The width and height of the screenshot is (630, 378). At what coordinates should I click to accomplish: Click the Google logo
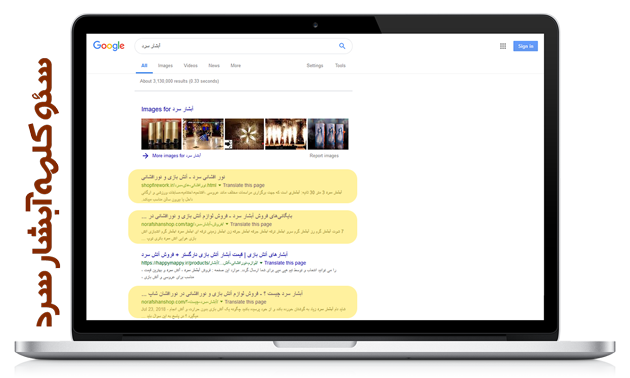click(108, 46)
